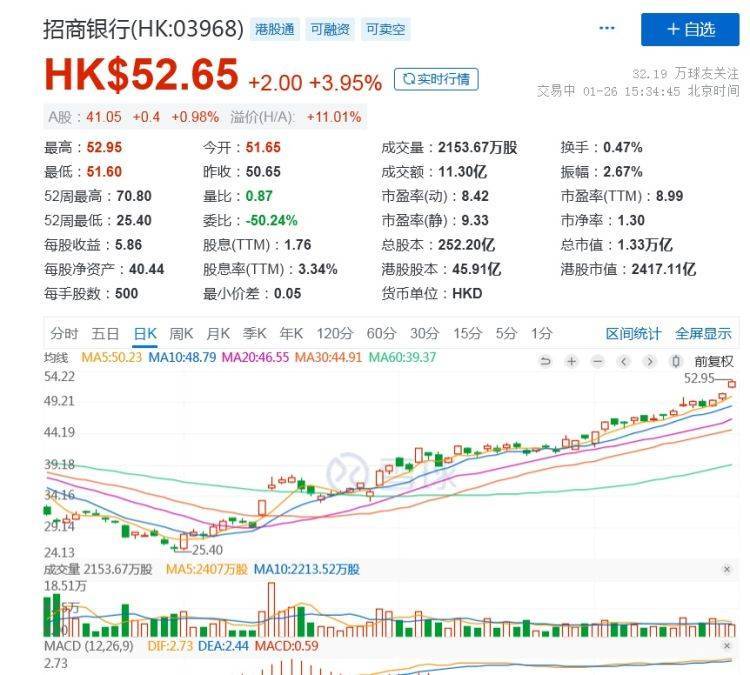Zoom in chart with plus icon
This screenshot has width=750, height=675.
[x=572, y=361]
